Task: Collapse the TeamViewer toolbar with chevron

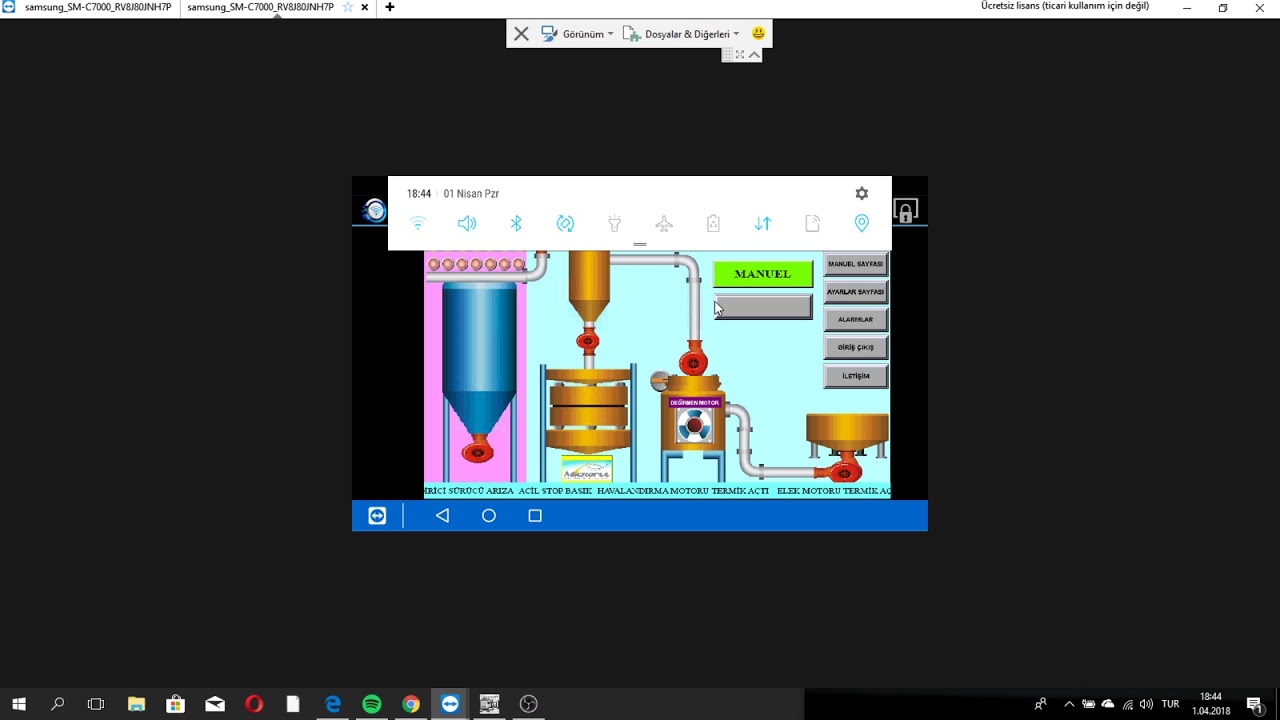Action: [x=755, y=55]
